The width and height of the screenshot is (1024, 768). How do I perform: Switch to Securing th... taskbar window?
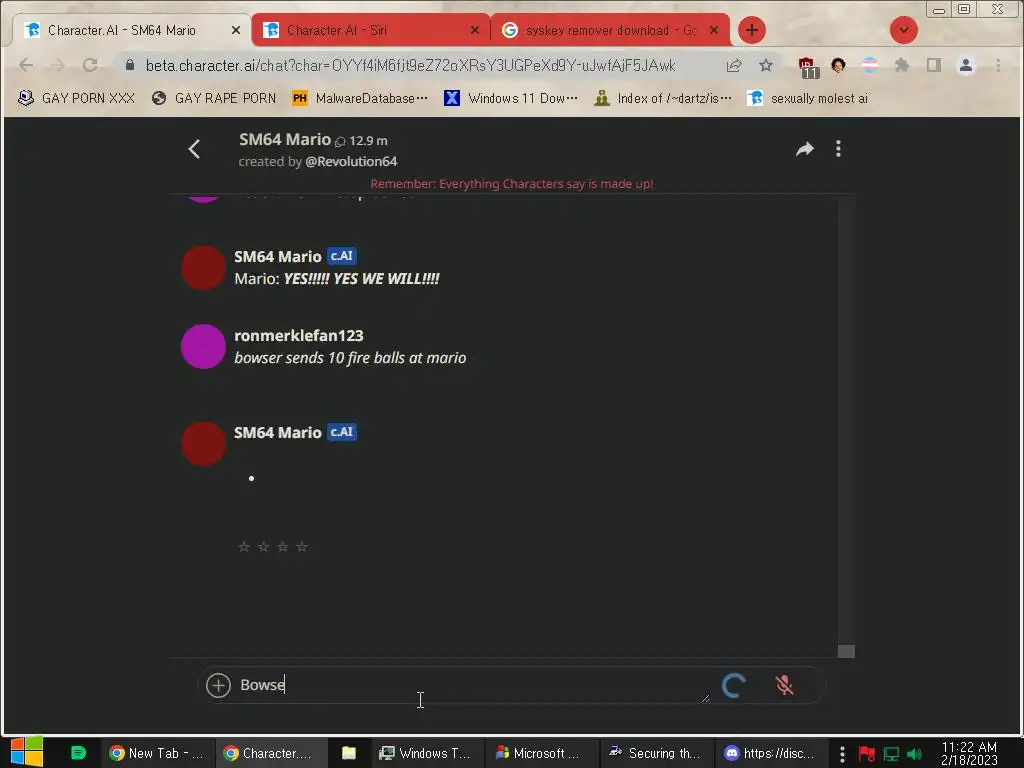pyautogui.click(x=655, y=753)
